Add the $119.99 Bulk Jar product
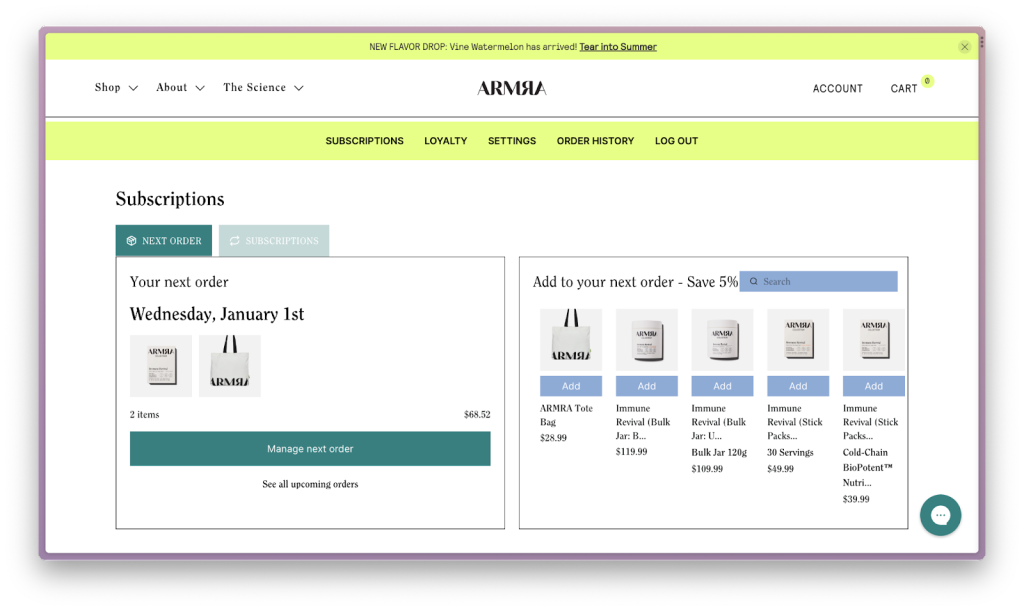The height and width of the screenshot is (611, 1024). pos(647,386)
